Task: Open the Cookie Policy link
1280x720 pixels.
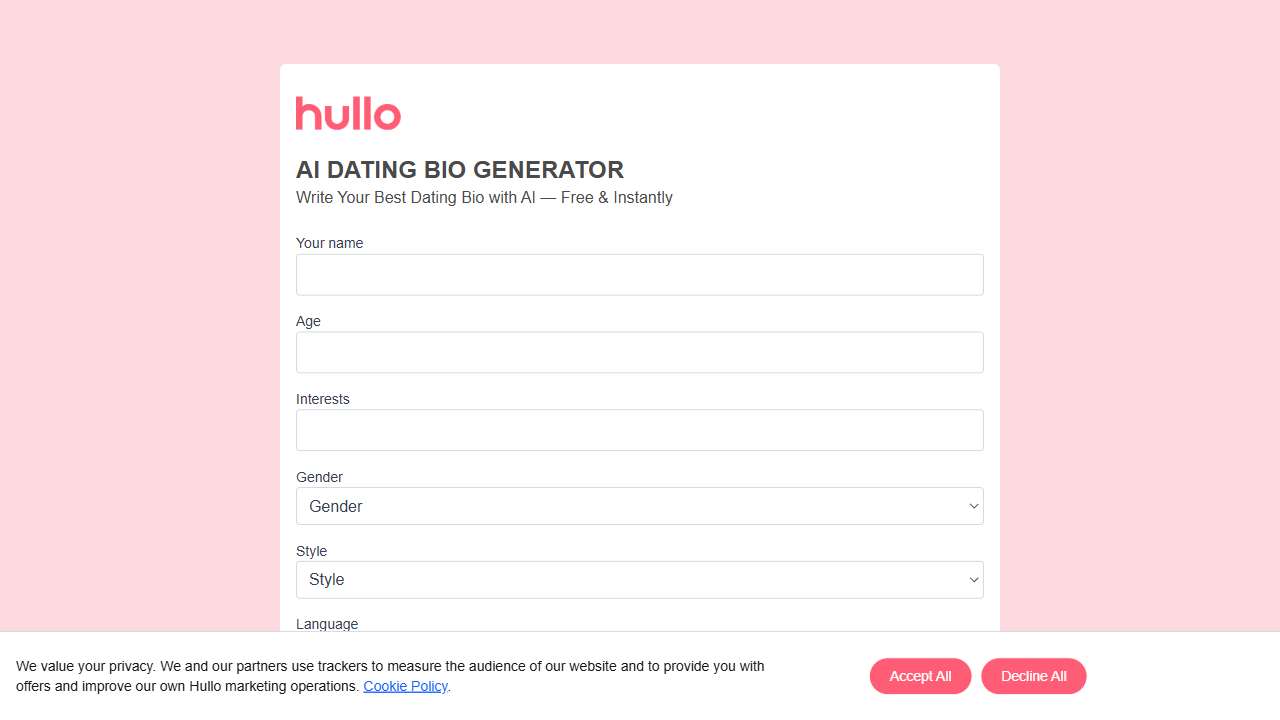Action: click(405, 686)
